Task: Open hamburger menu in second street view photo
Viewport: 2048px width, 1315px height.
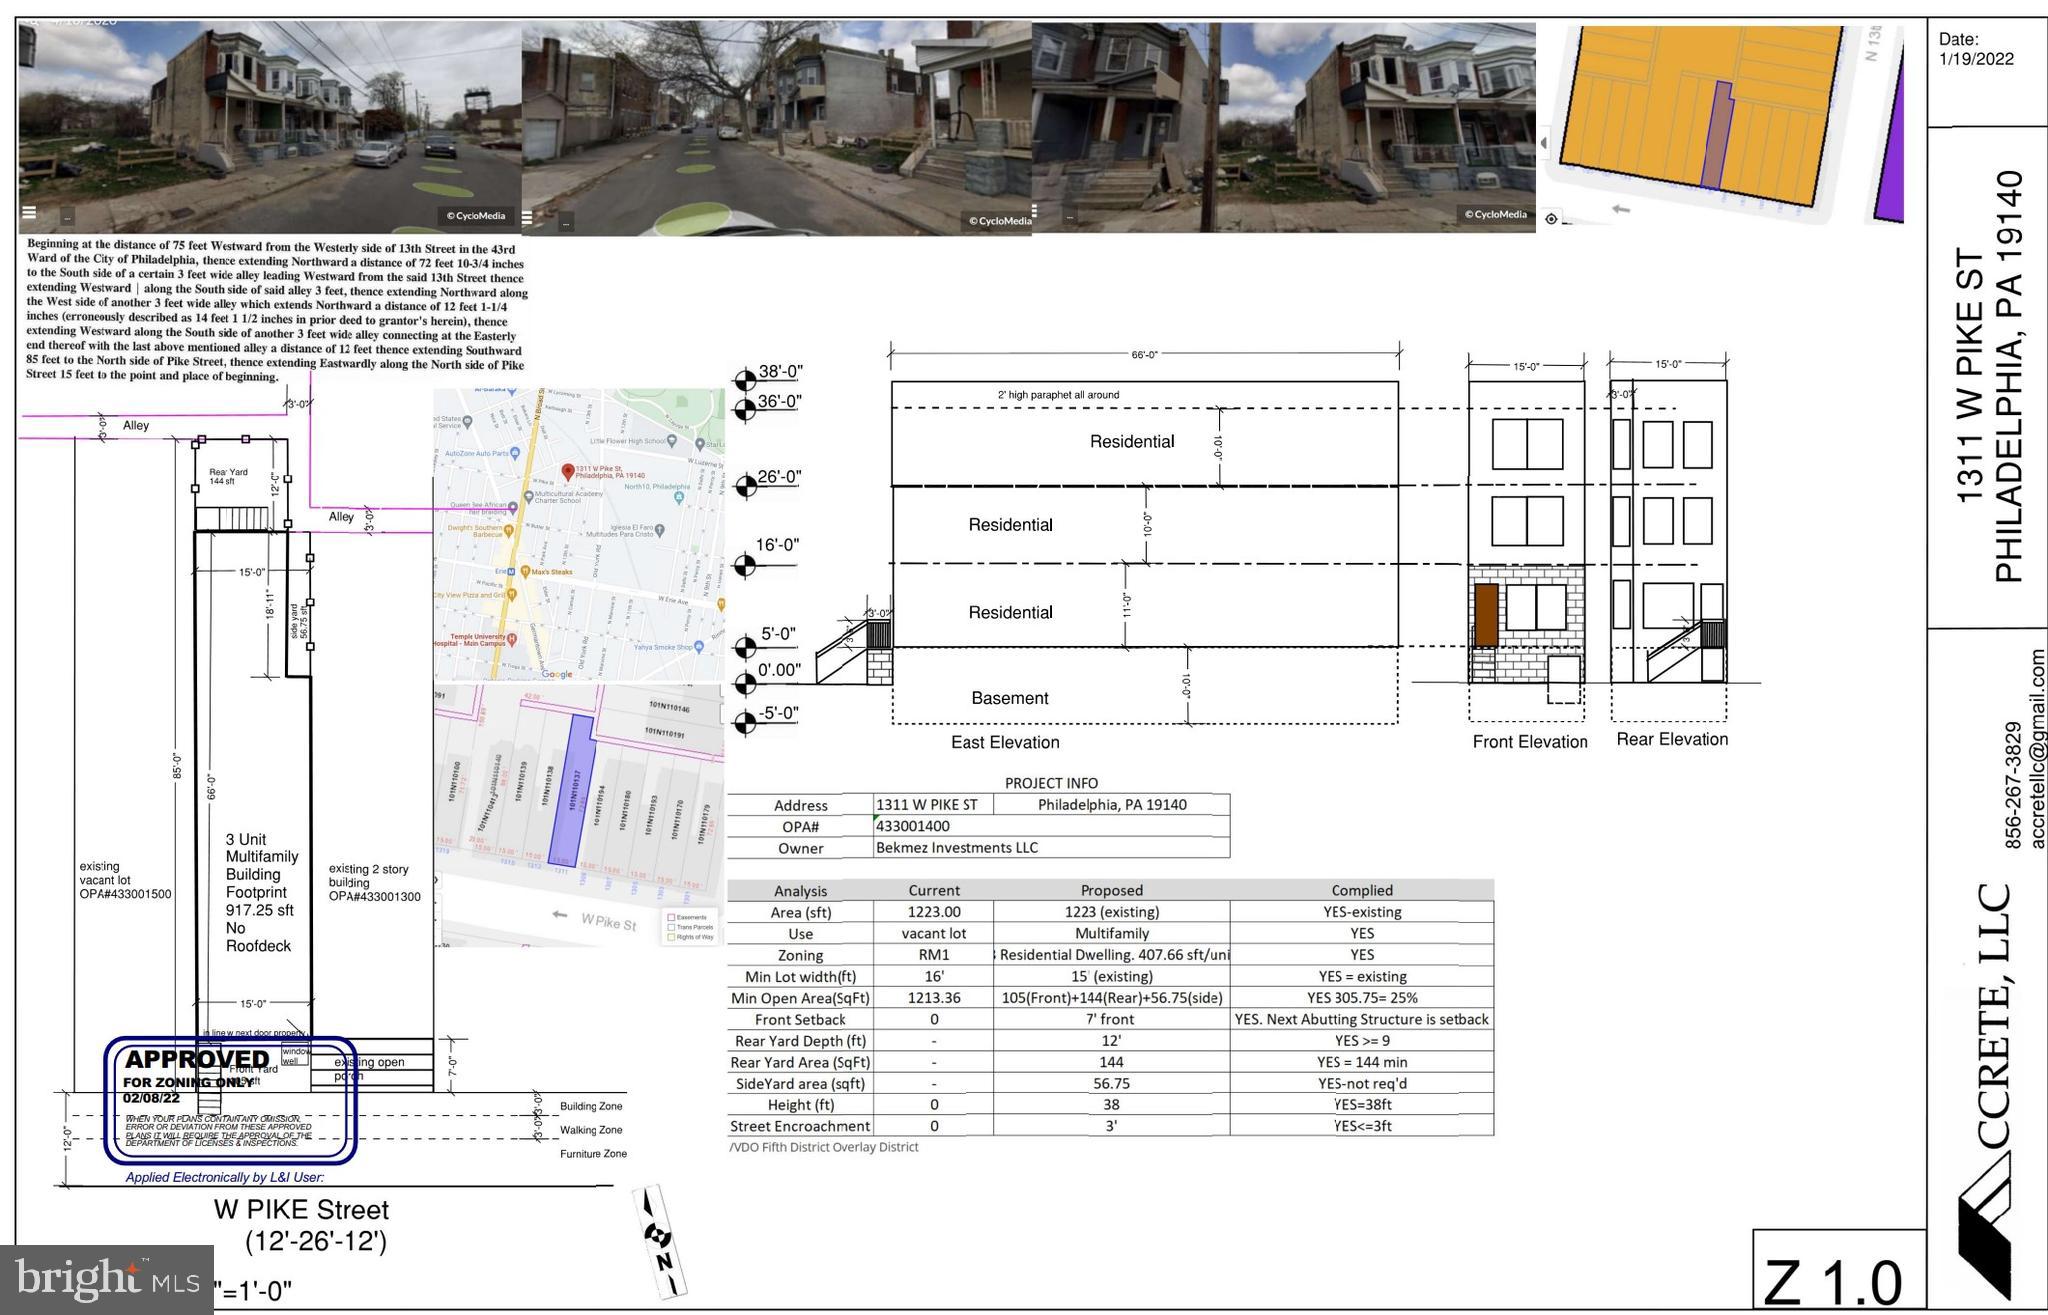Action: [x=527, y=217]
